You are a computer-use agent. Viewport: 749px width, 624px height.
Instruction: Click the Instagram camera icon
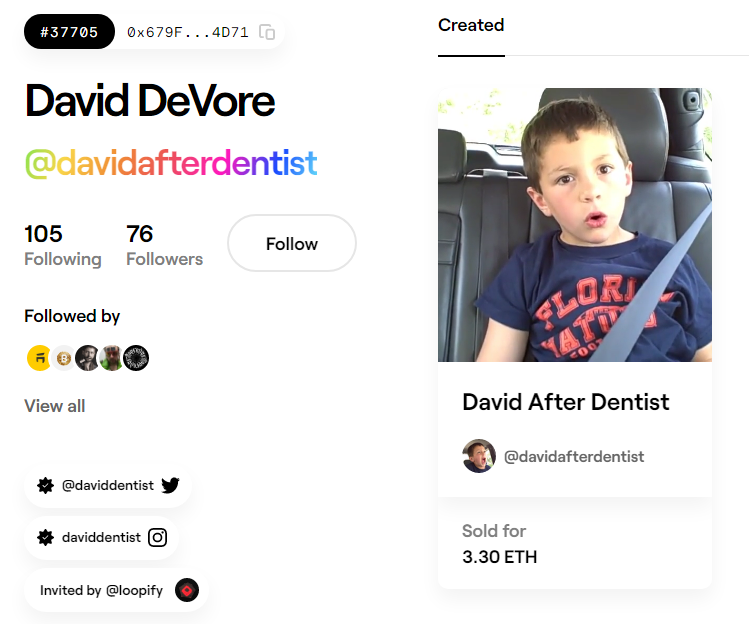coord(158,538)
